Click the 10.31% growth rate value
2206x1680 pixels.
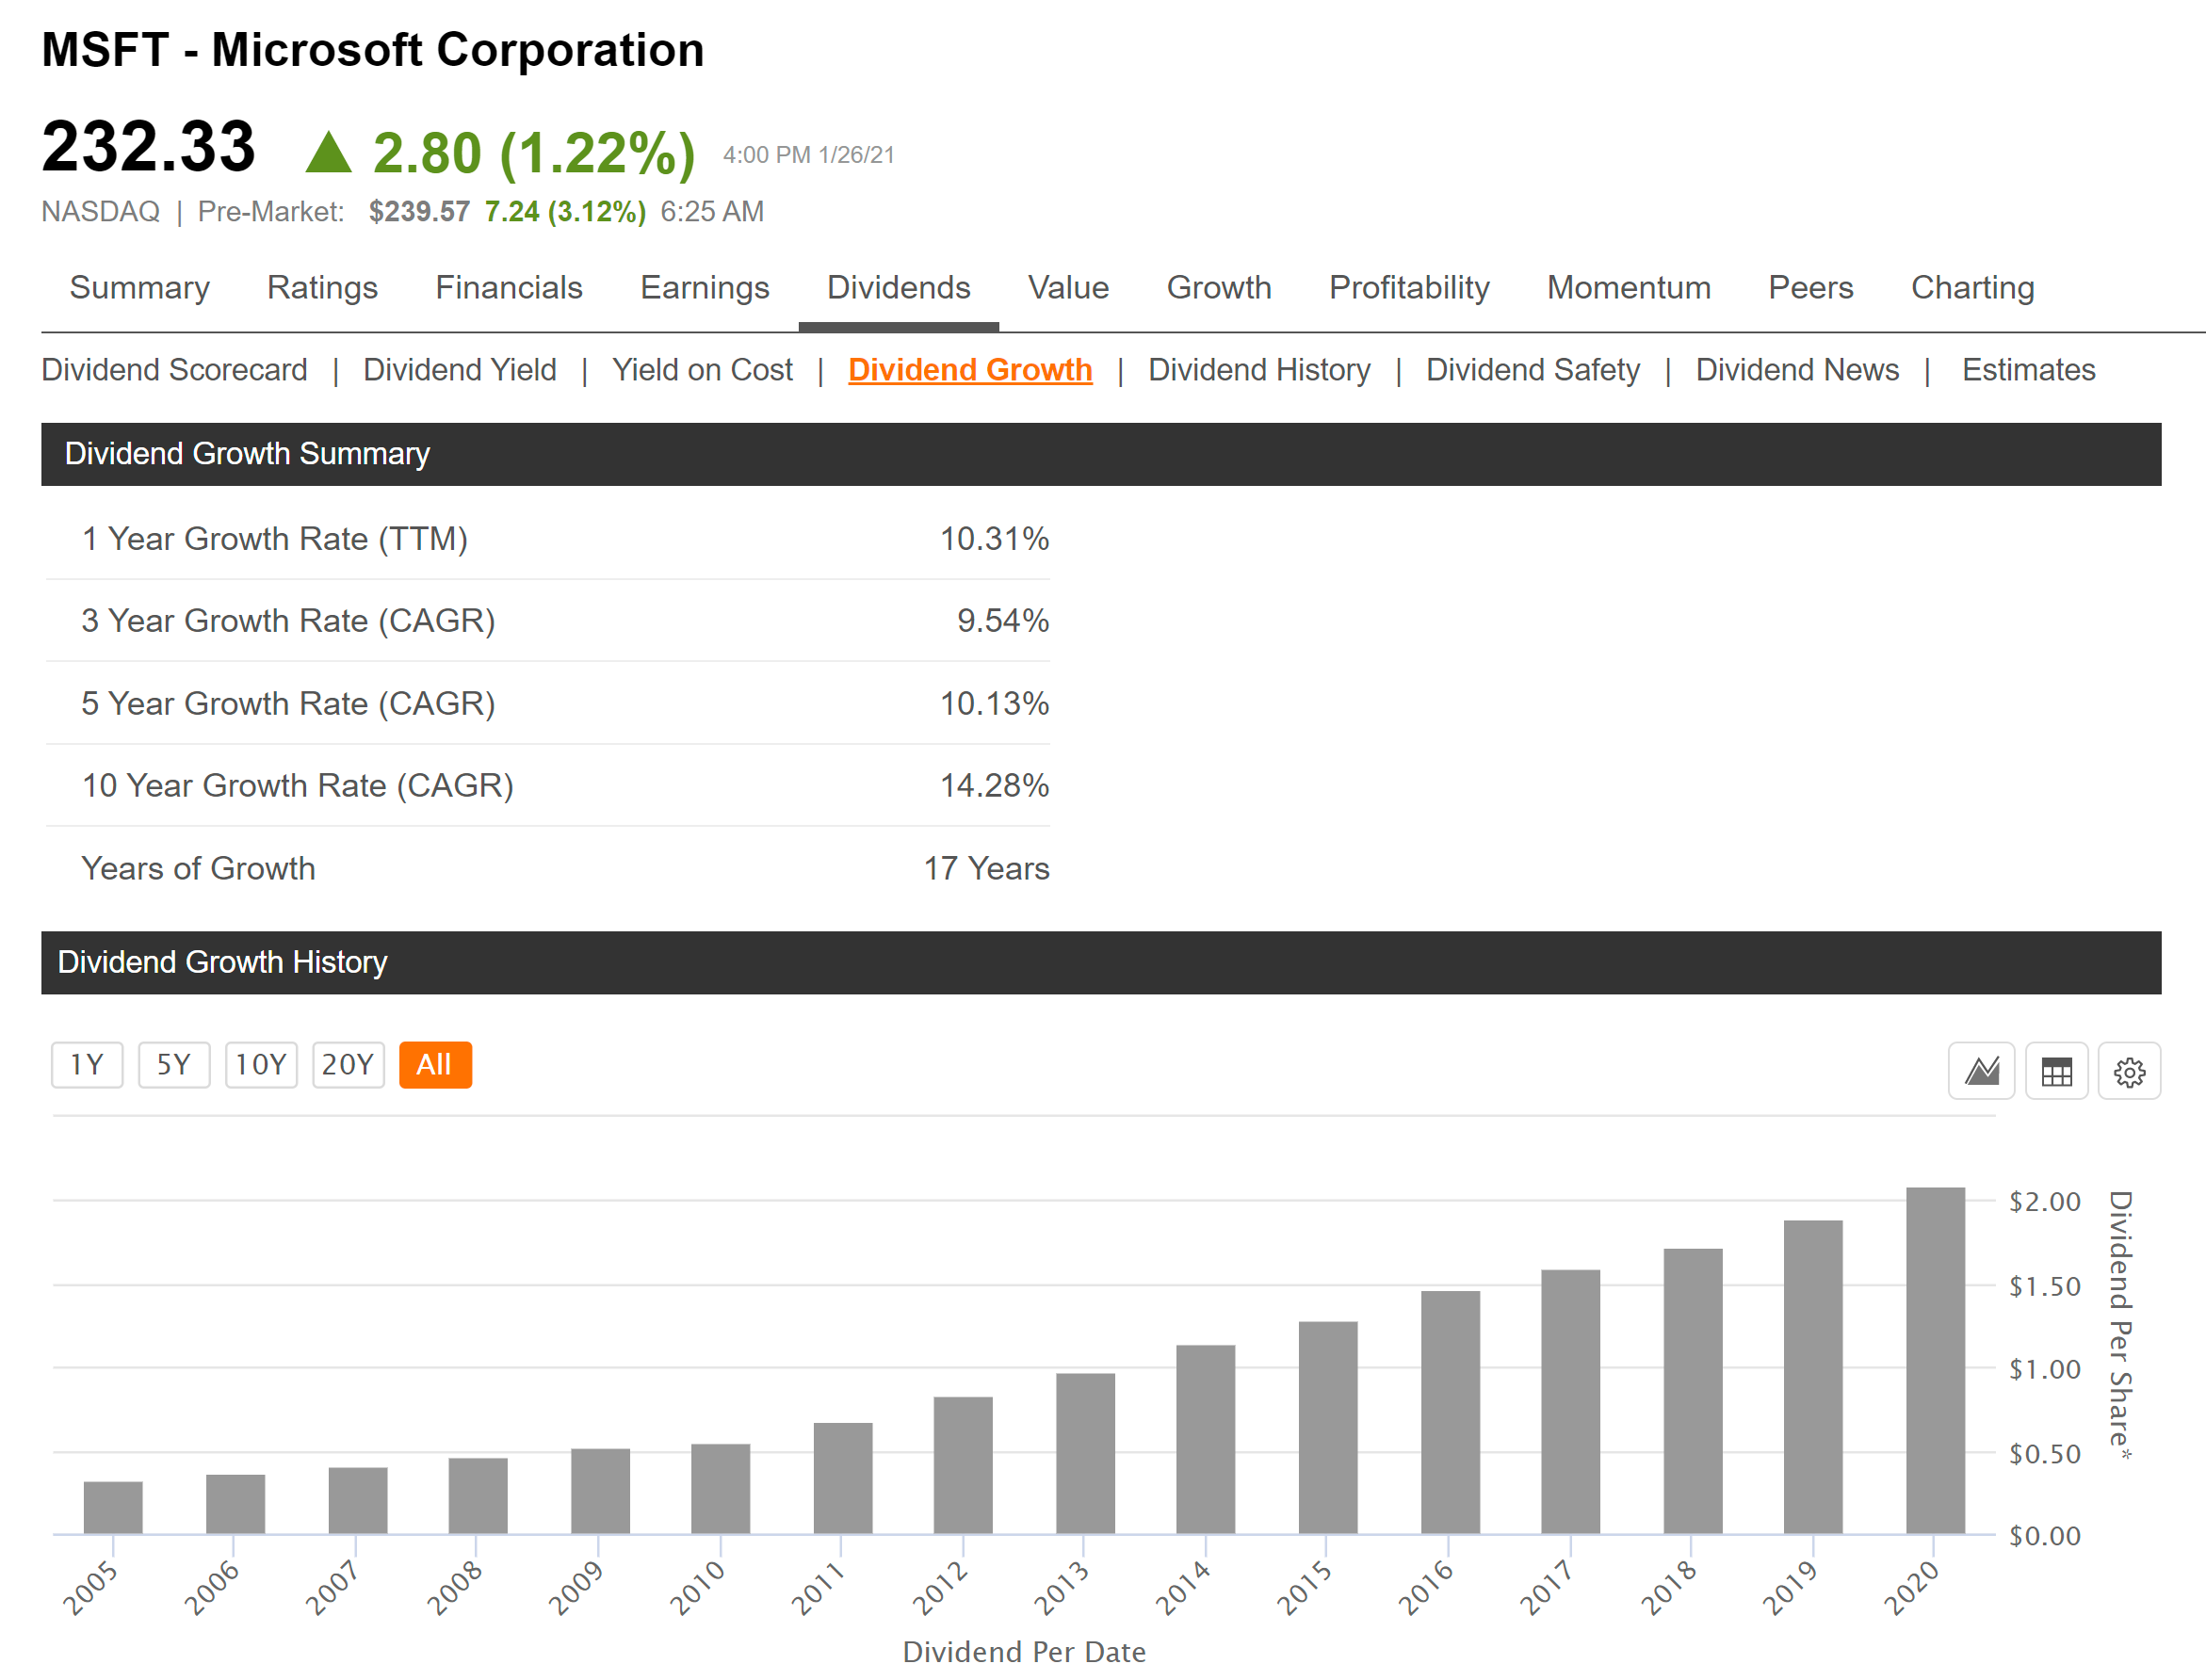[x=994, y=539]
